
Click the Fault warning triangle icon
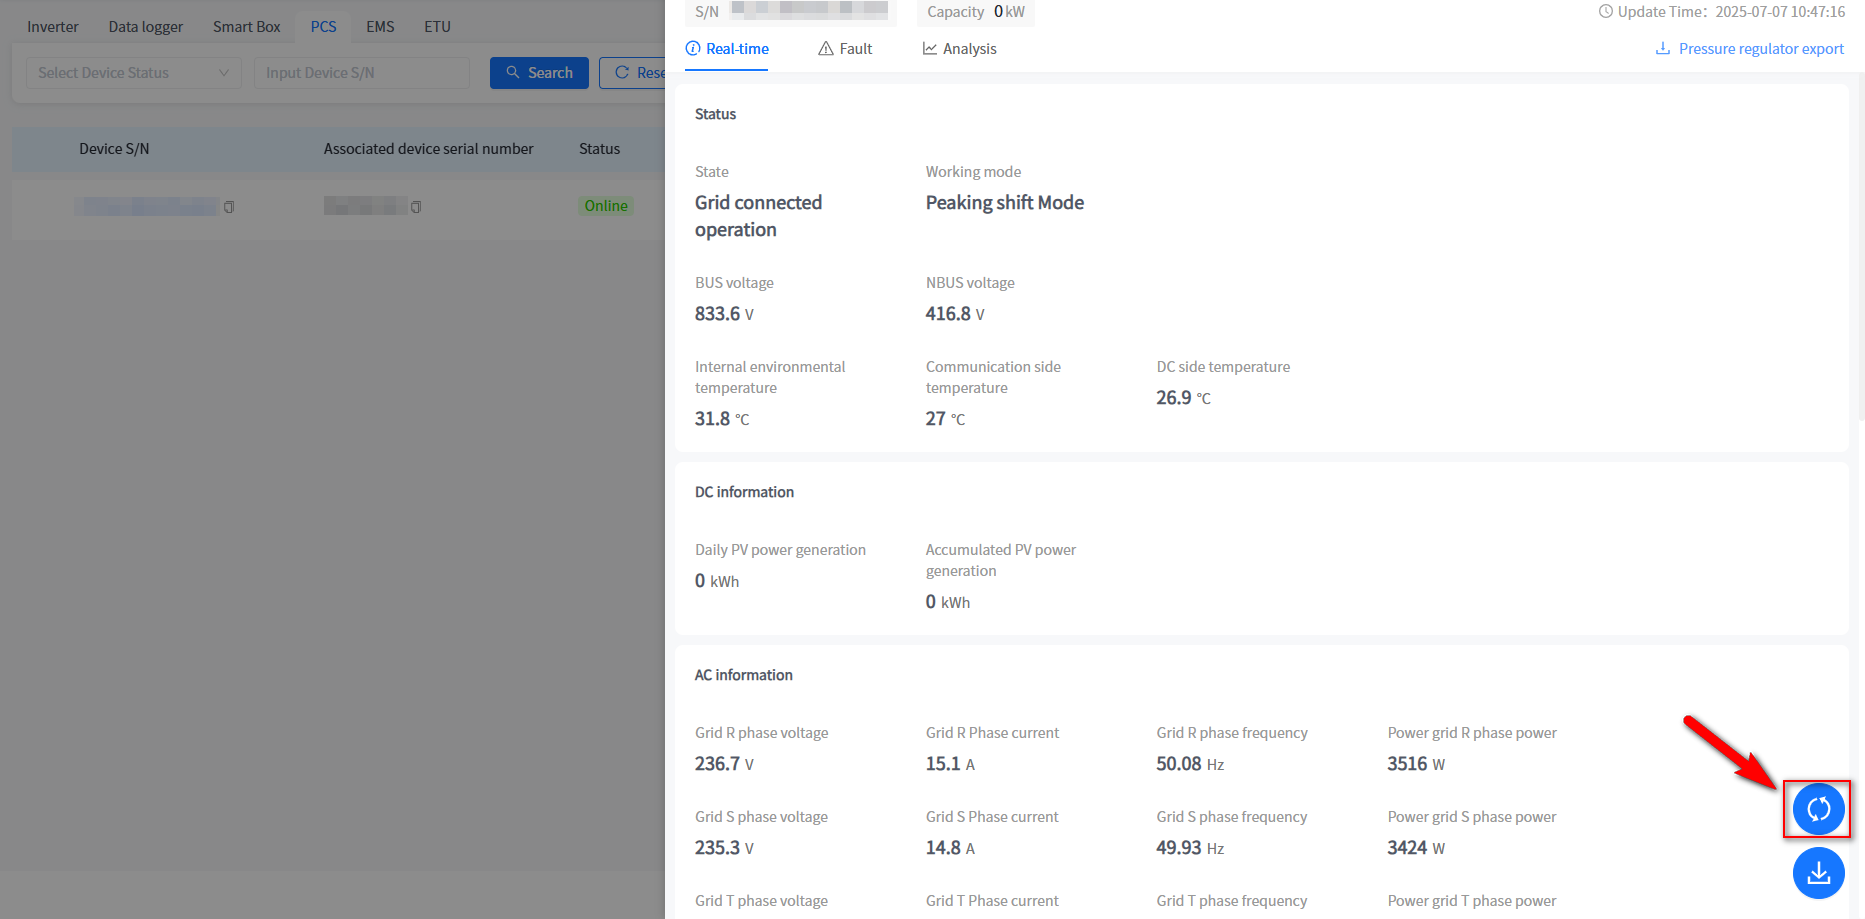coord(825,49)
